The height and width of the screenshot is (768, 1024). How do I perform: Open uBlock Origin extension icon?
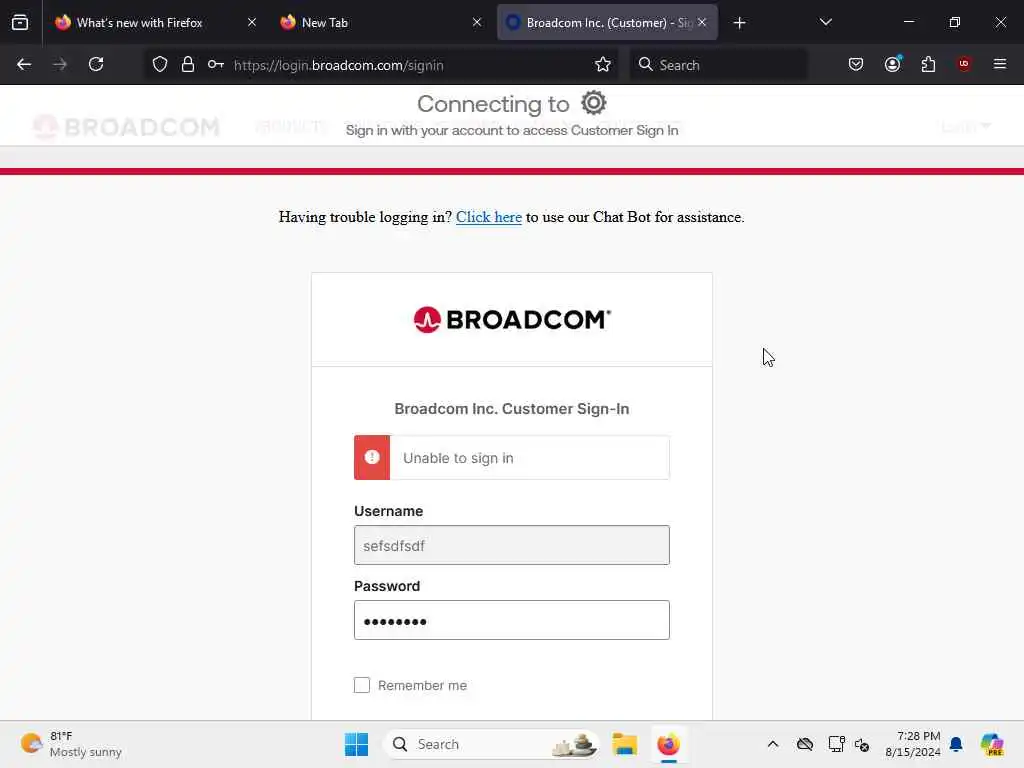pos(964,64)
